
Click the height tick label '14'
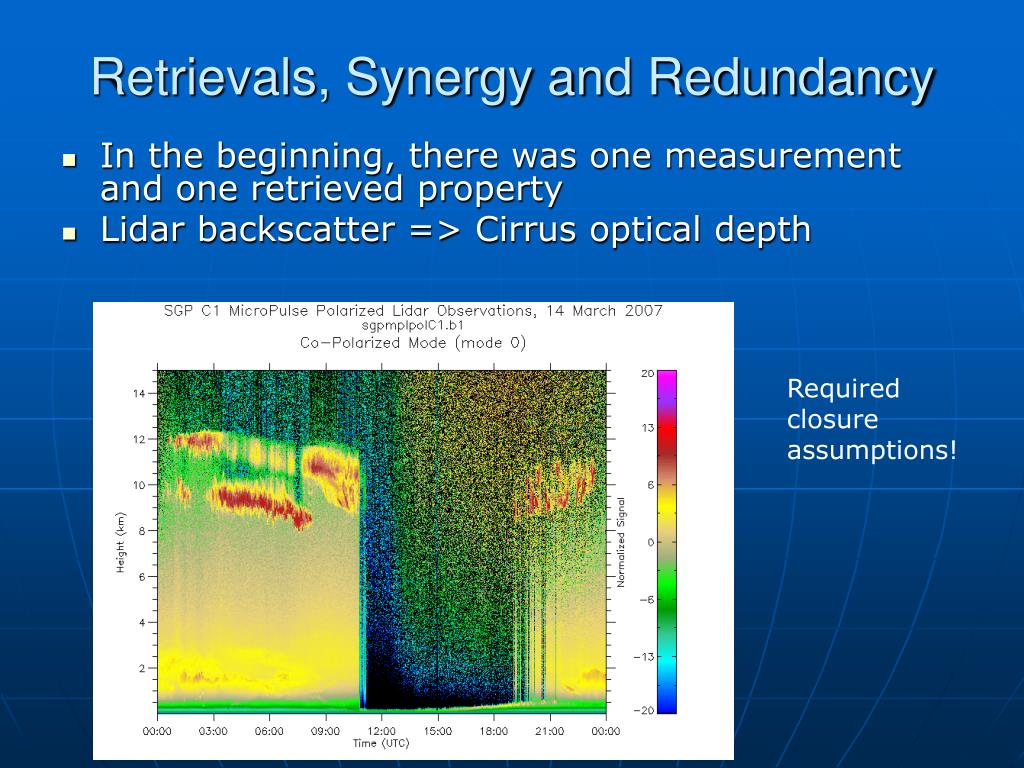point(138,394)
